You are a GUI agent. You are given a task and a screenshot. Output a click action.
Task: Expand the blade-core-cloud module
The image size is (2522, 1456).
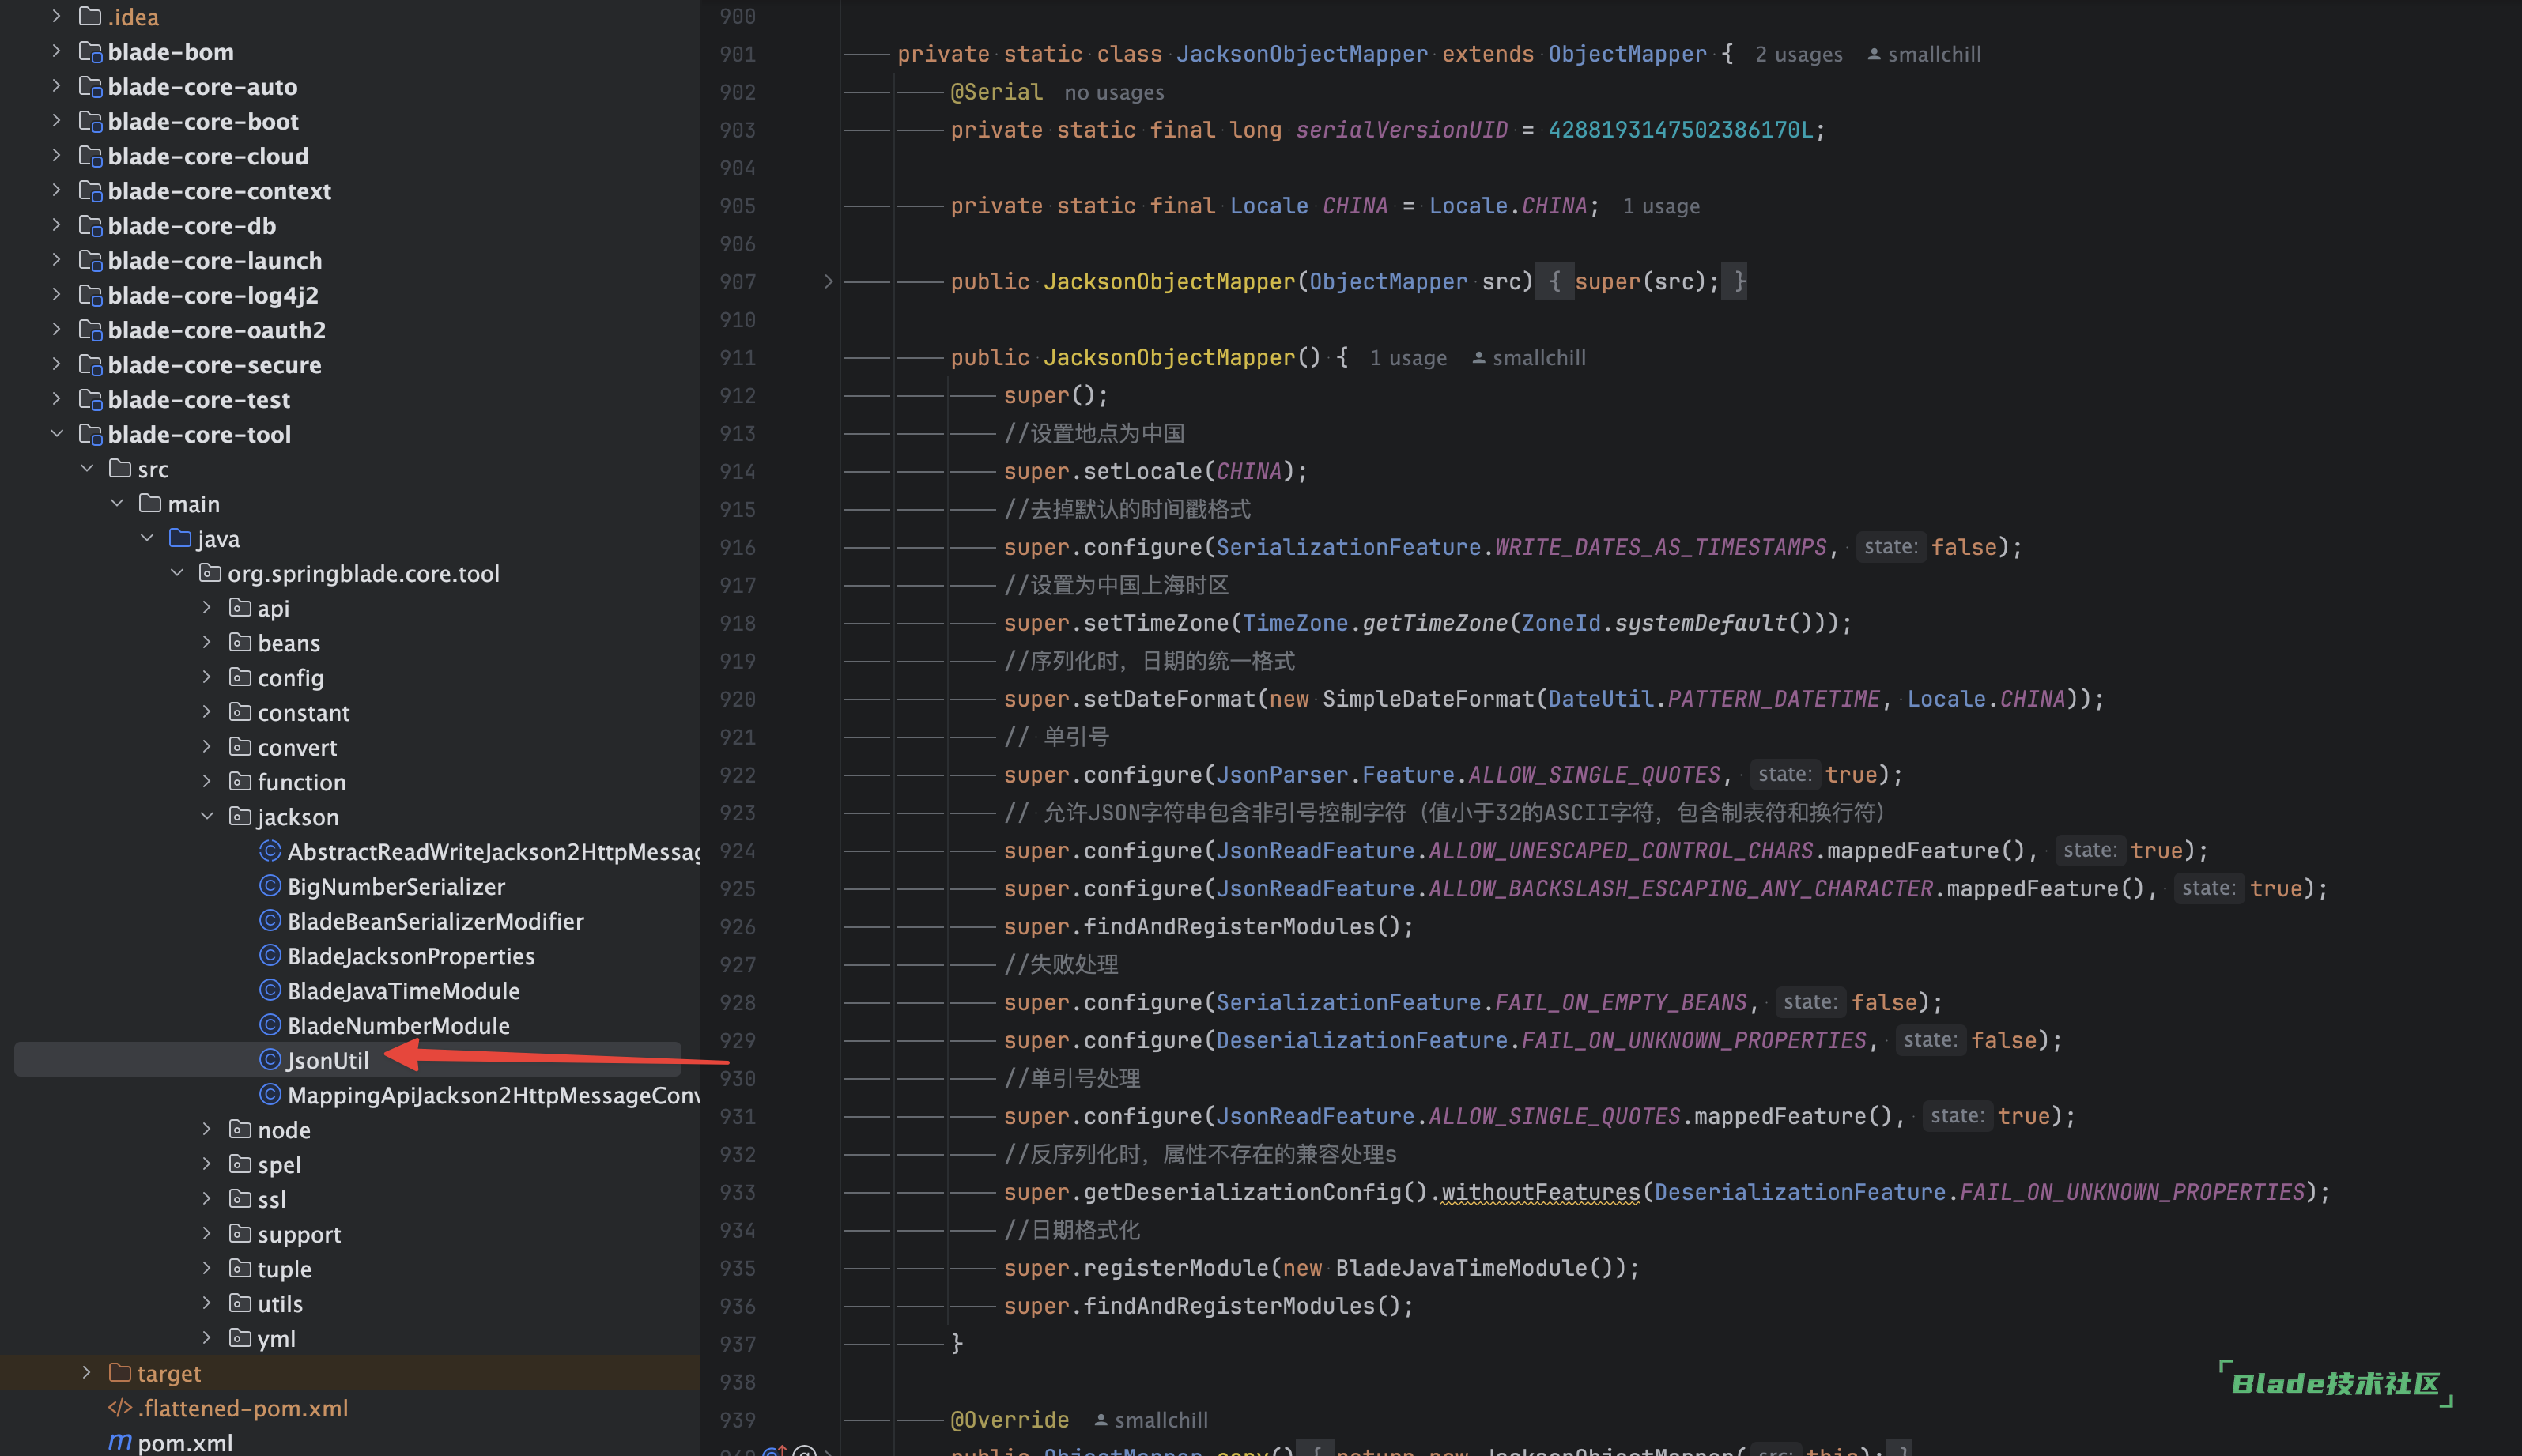pyautogui.click(x=57, y=156)
